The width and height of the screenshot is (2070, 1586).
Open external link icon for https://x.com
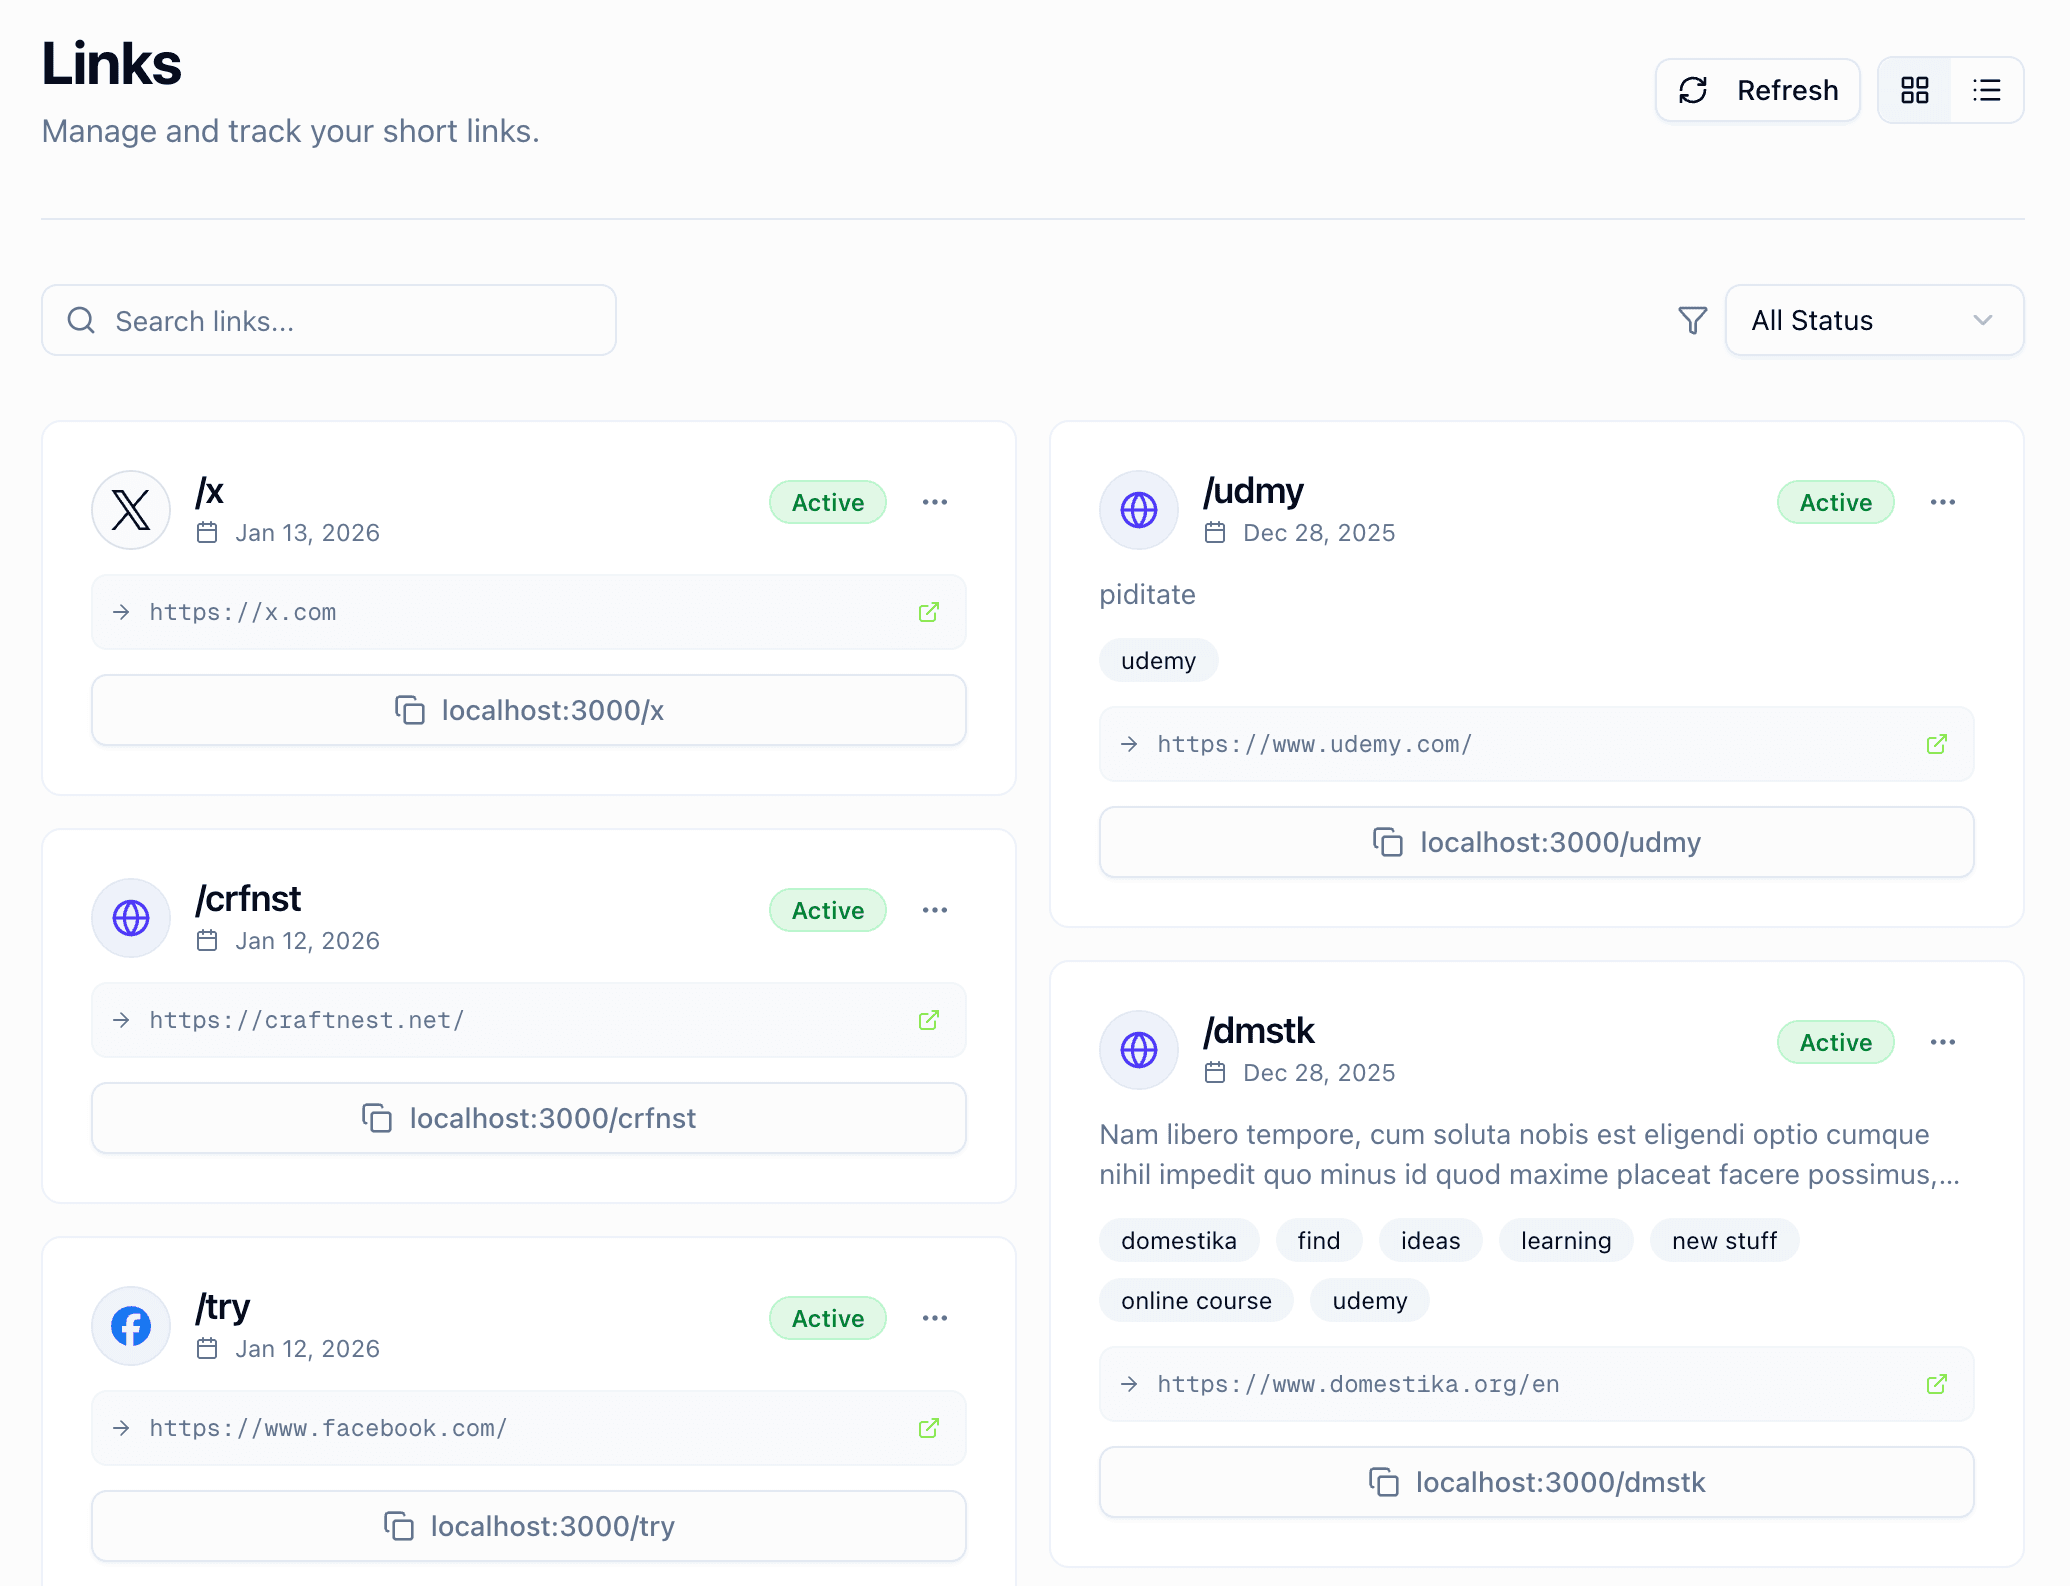coord(929,612)
